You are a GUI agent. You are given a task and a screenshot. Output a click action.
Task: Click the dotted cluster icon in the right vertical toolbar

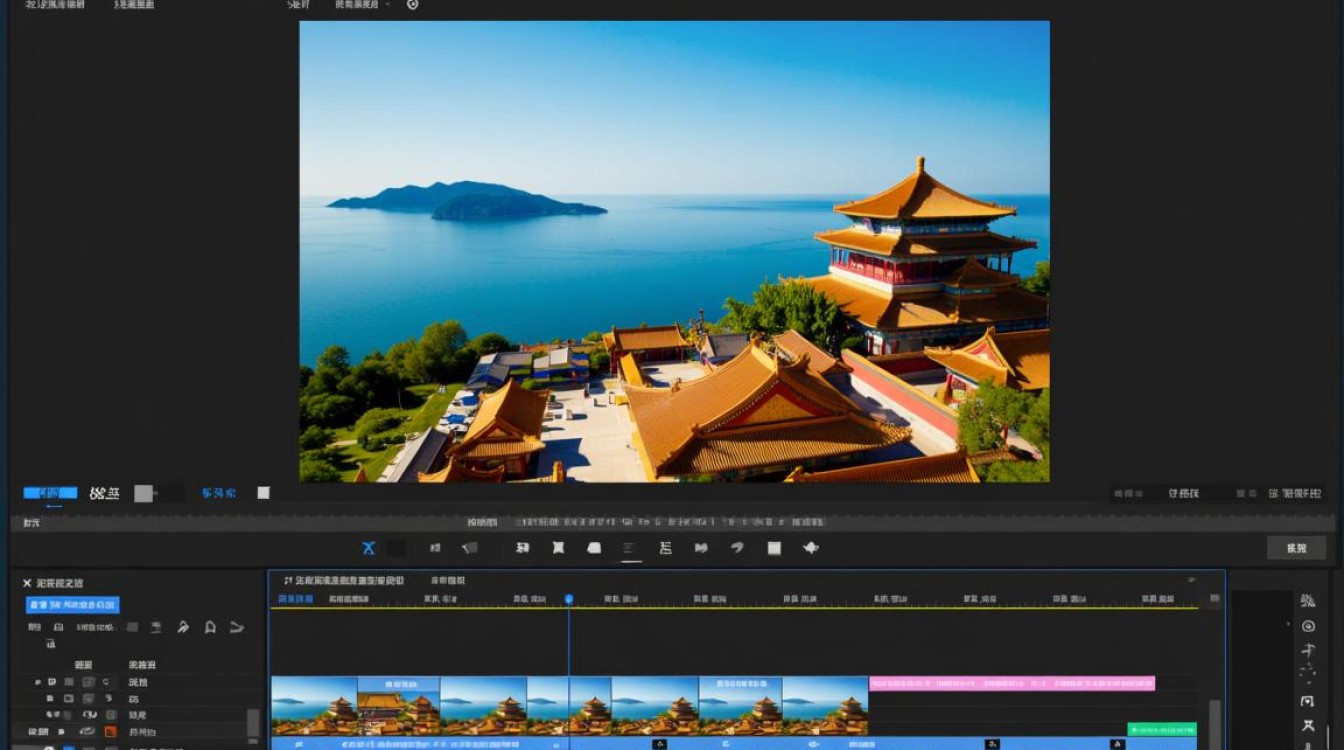point(1308,674)
